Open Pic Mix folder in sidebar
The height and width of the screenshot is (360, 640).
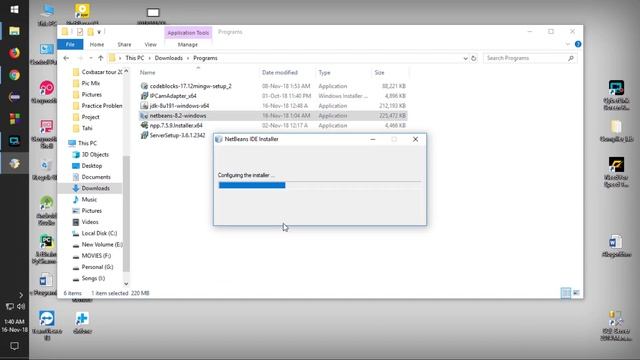[x=90, y=83]
